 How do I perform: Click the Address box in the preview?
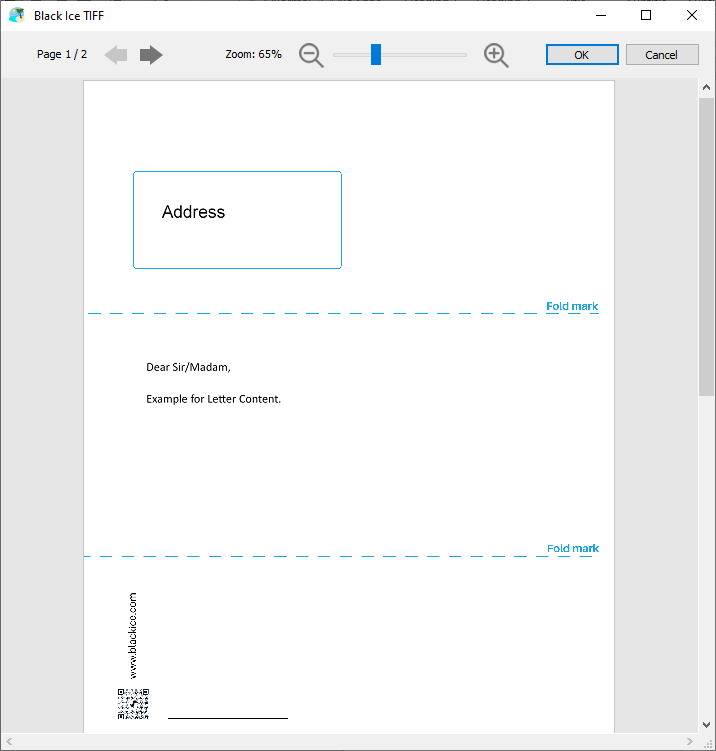point(237,220)
